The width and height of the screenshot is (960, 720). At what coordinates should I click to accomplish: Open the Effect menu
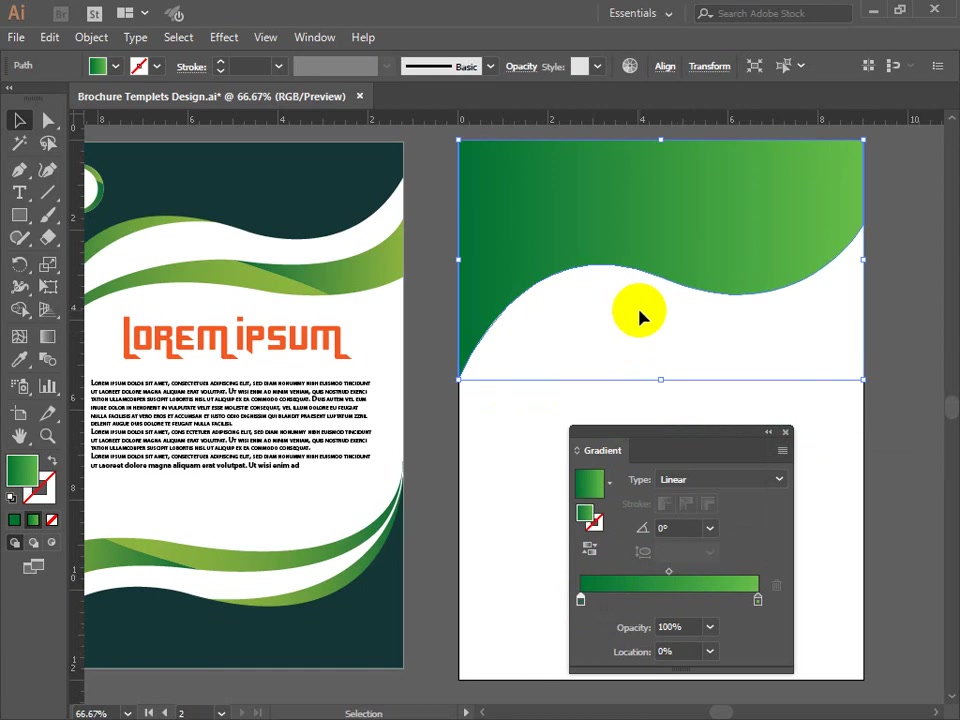click(x=224, y=37)
